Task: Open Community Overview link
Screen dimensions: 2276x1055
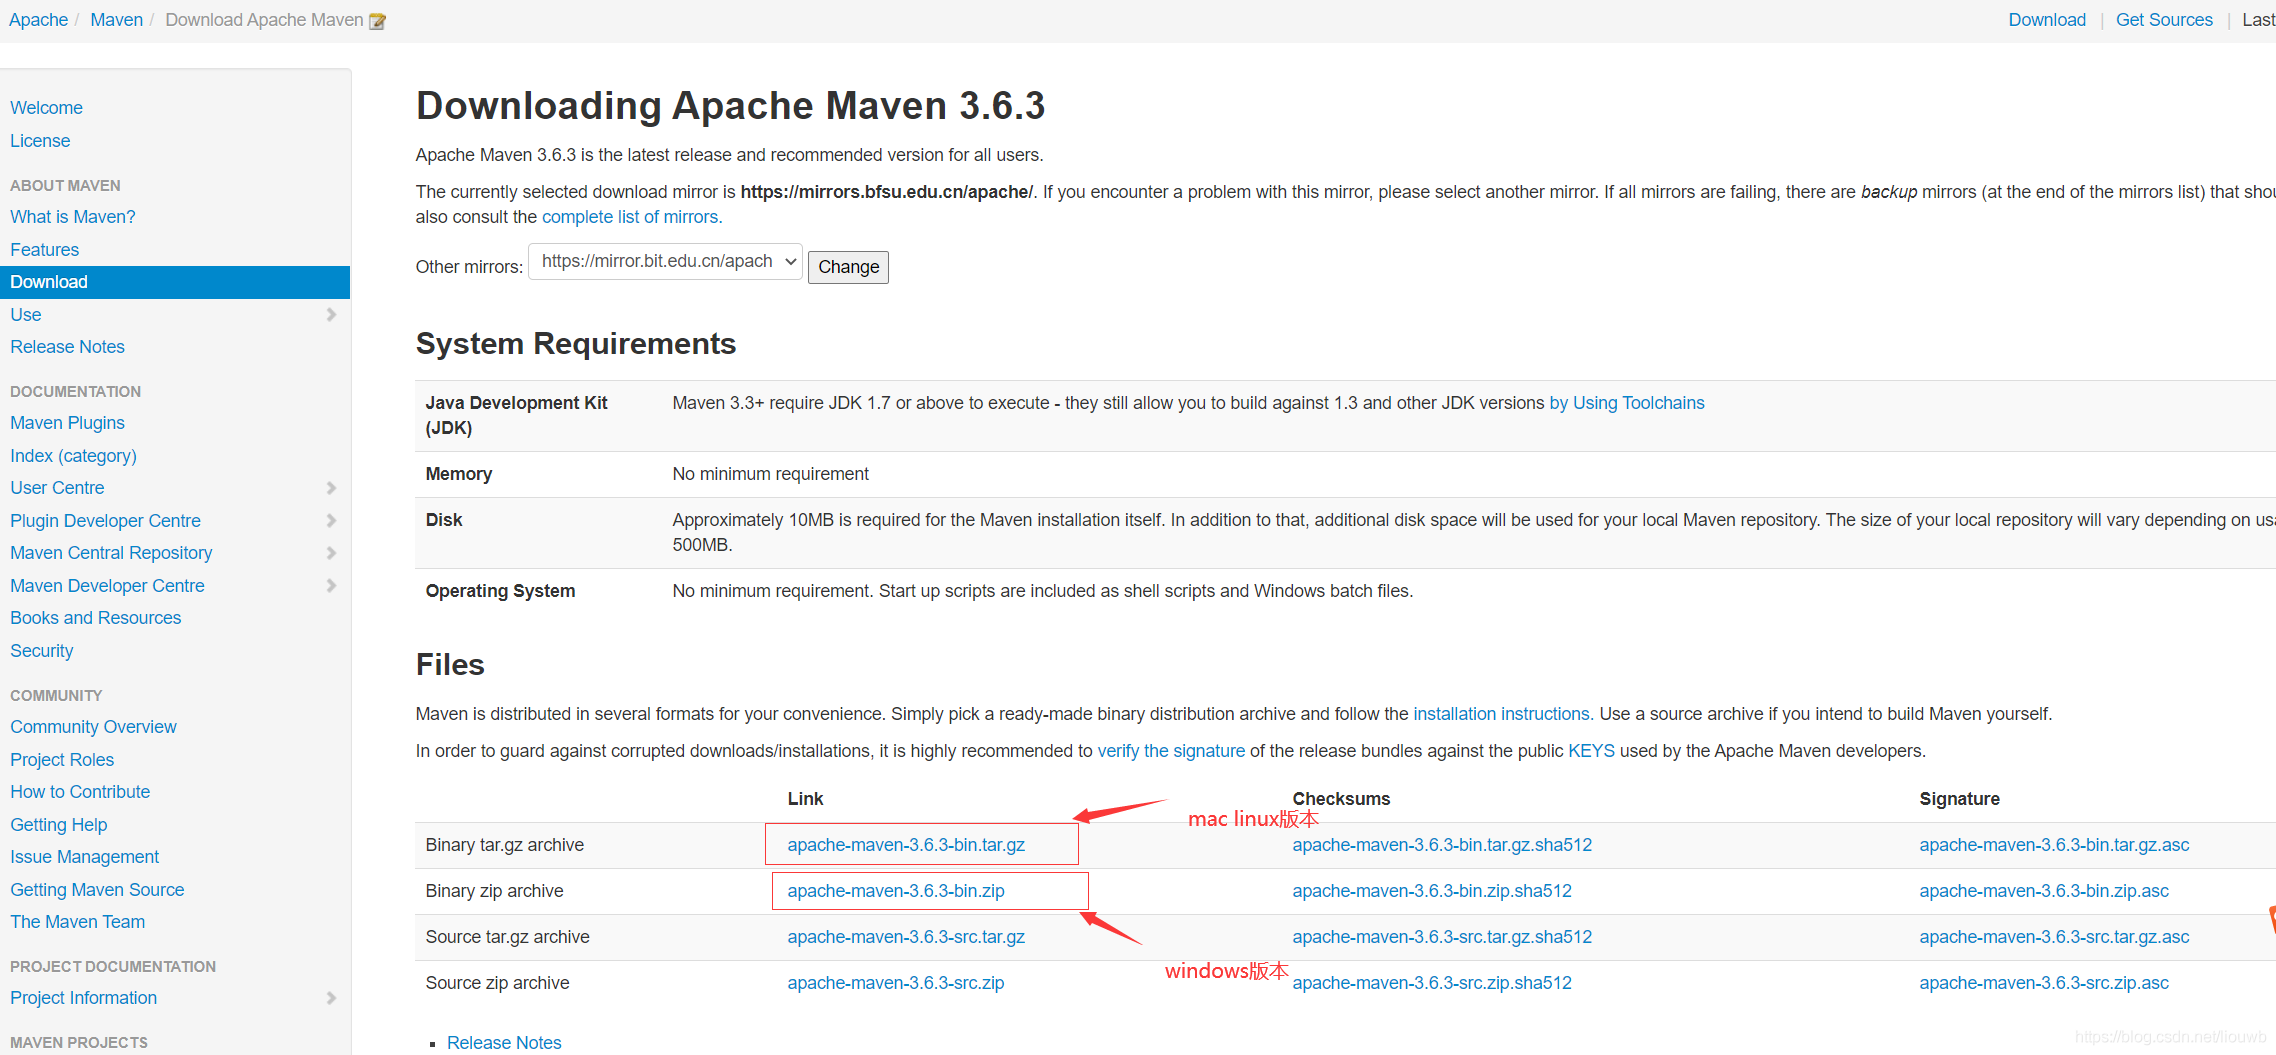Action: [94, 727]
